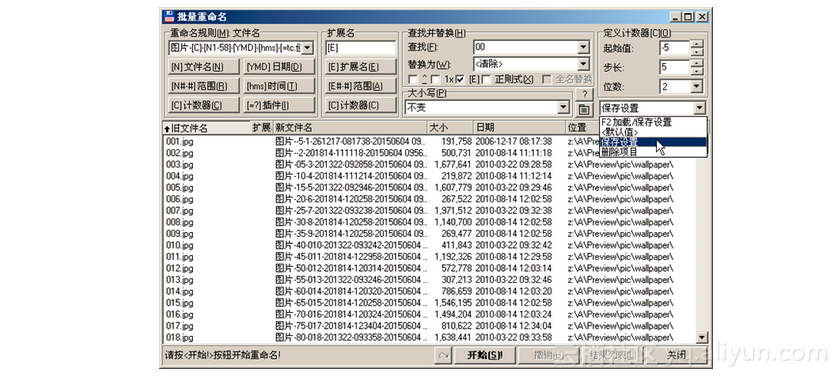Collapse the 保存设置 combo box arrow
The height and width of the screenshot is (378, 839).
tap(699, 109)
